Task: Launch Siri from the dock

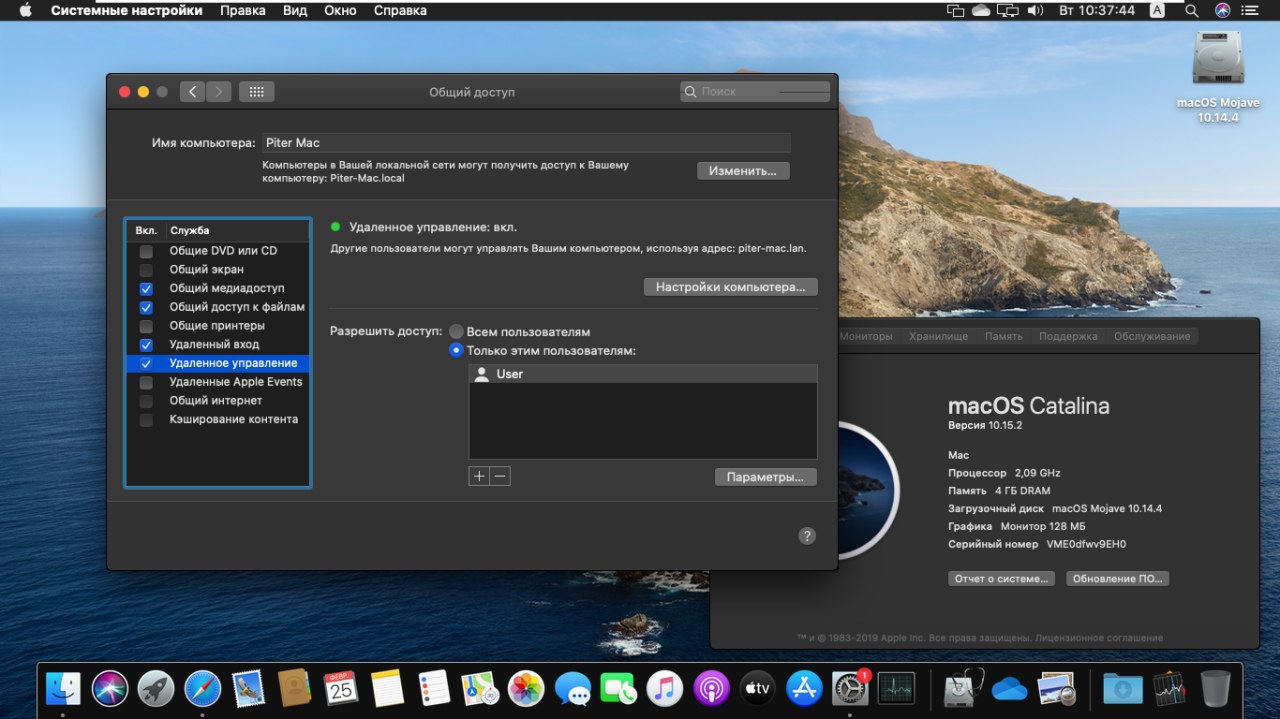Action: pos(110,688)
